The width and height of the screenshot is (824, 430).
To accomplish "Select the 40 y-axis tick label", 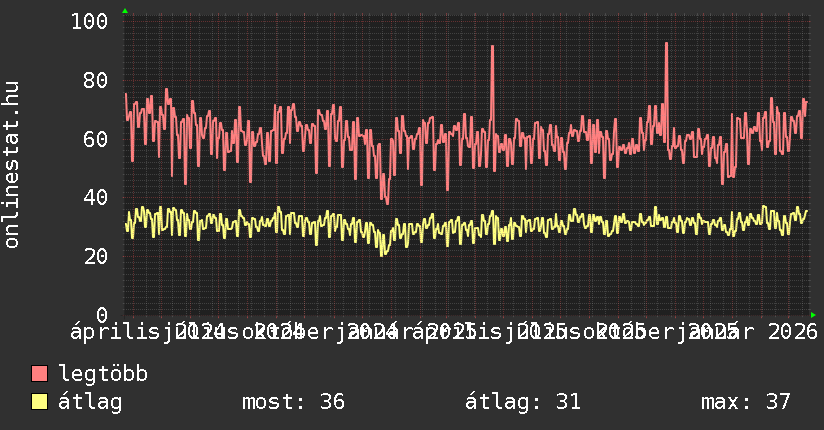I will 96,198.
